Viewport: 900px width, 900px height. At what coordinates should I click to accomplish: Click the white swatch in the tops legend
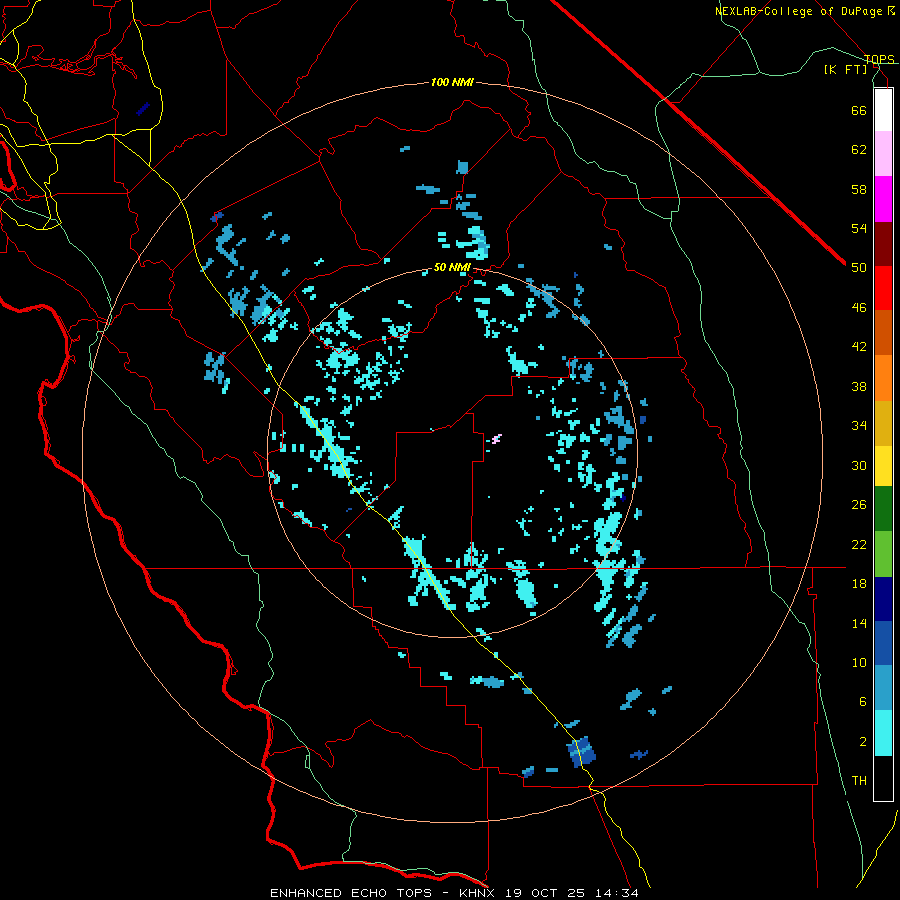(x=883, y=110)
